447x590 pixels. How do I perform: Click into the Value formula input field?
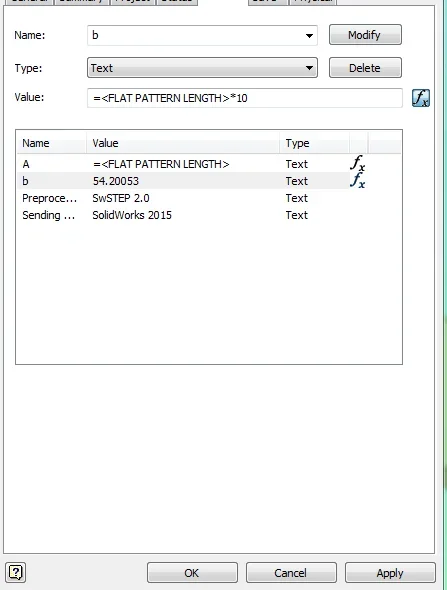pos(245,98)
